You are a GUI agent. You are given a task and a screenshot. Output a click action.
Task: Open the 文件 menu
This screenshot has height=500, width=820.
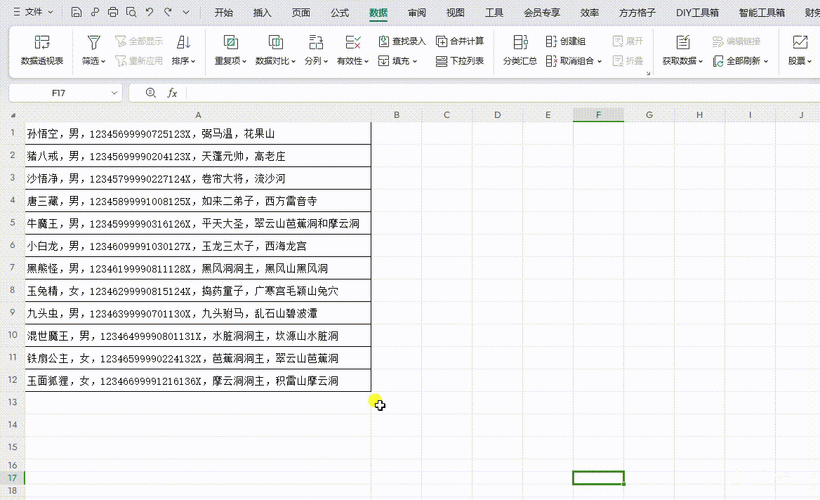click(x=33, y=12)
